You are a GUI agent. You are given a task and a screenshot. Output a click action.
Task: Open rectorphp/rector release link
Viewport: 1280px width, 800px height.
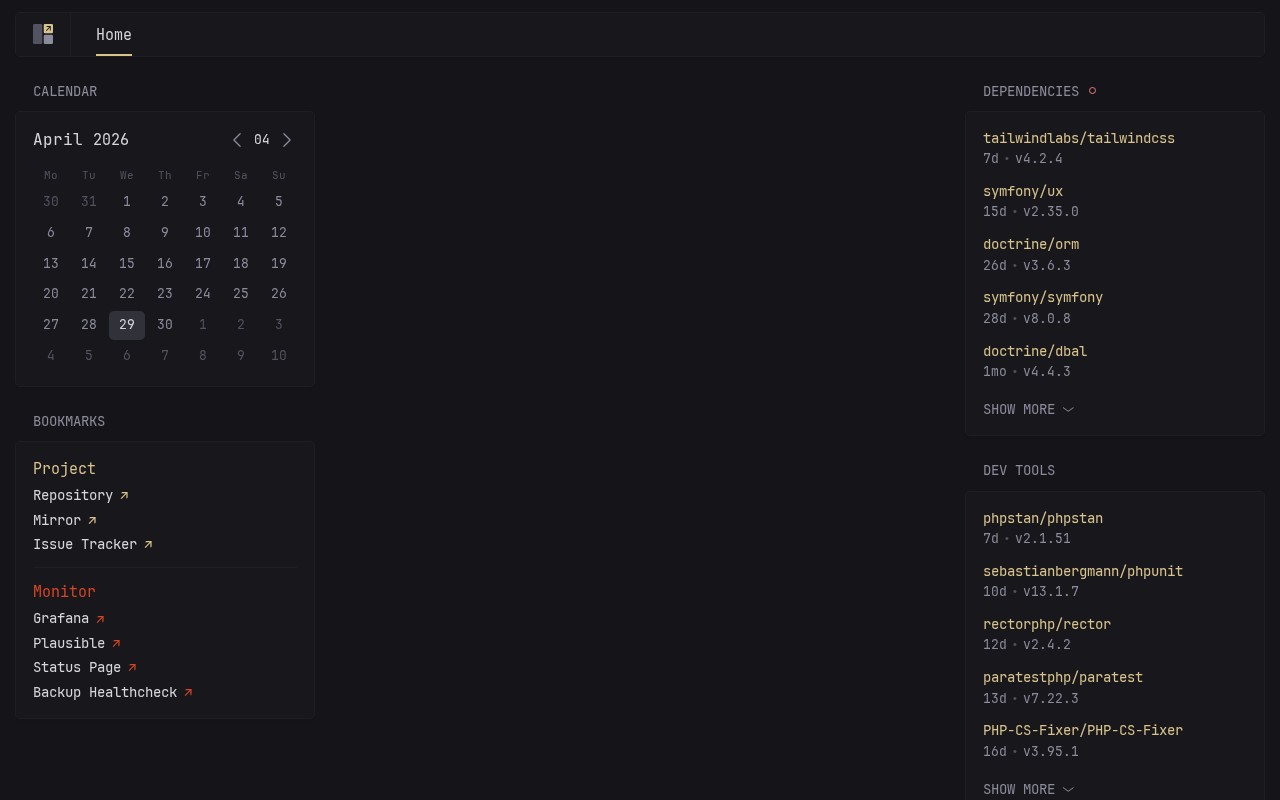(x=1047, y=624)
